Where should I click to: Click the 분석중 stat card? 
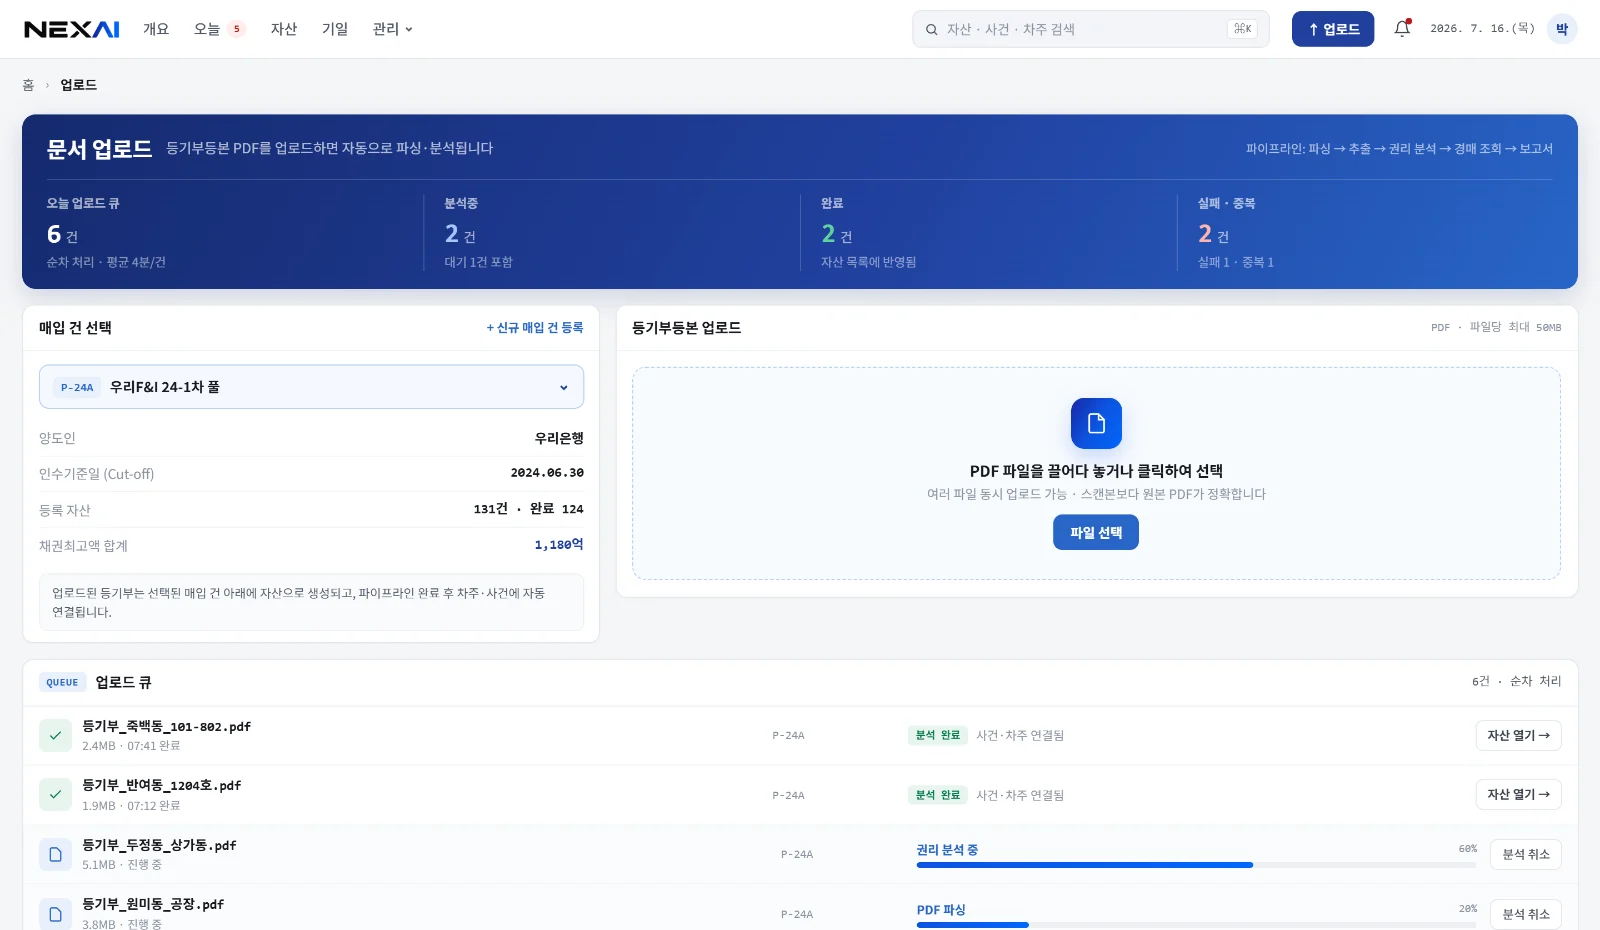coord(612,233)
